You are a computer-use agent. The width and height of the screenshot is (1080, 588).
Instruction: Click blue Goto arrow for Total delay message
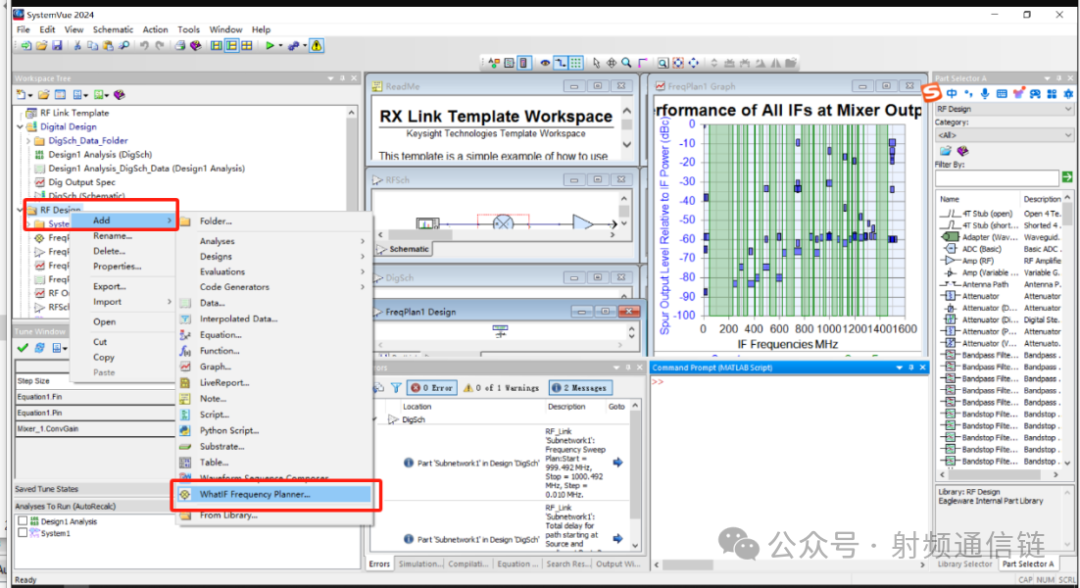pyautogui.click(x=618, y=538)
